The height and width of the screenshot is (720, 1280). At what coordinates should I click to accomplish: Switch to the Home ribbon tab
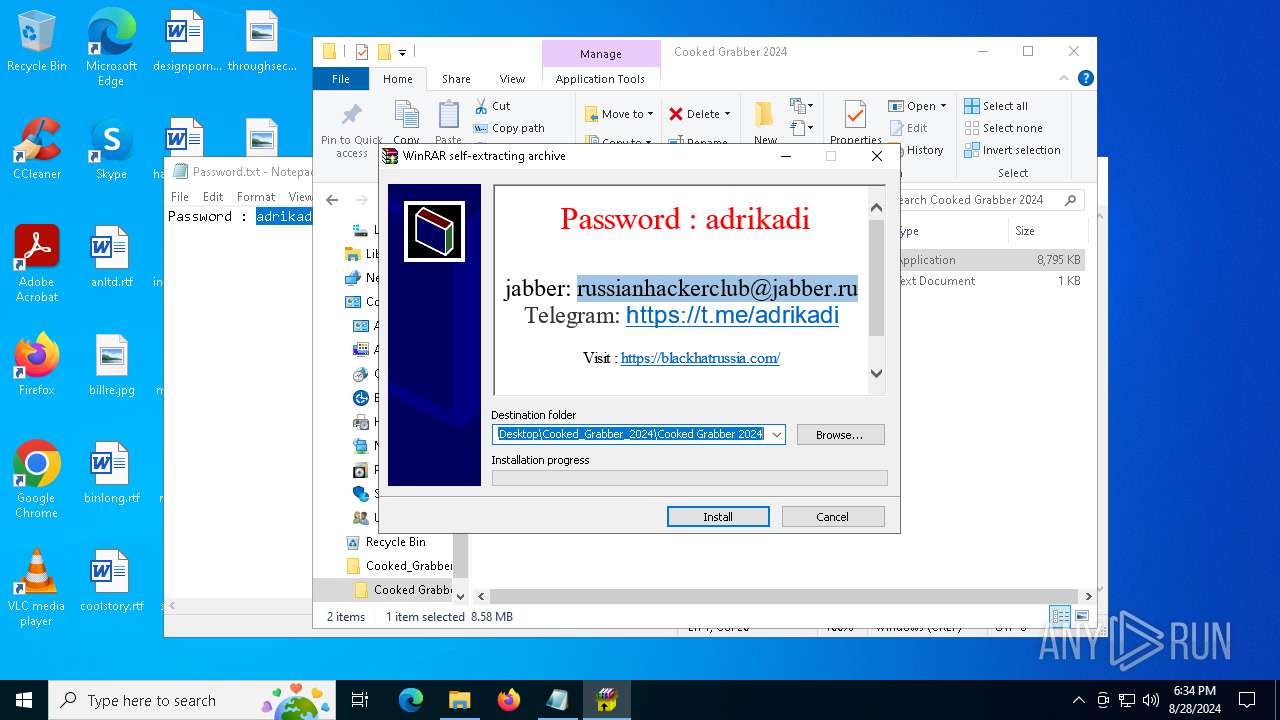tap(397, 79)
